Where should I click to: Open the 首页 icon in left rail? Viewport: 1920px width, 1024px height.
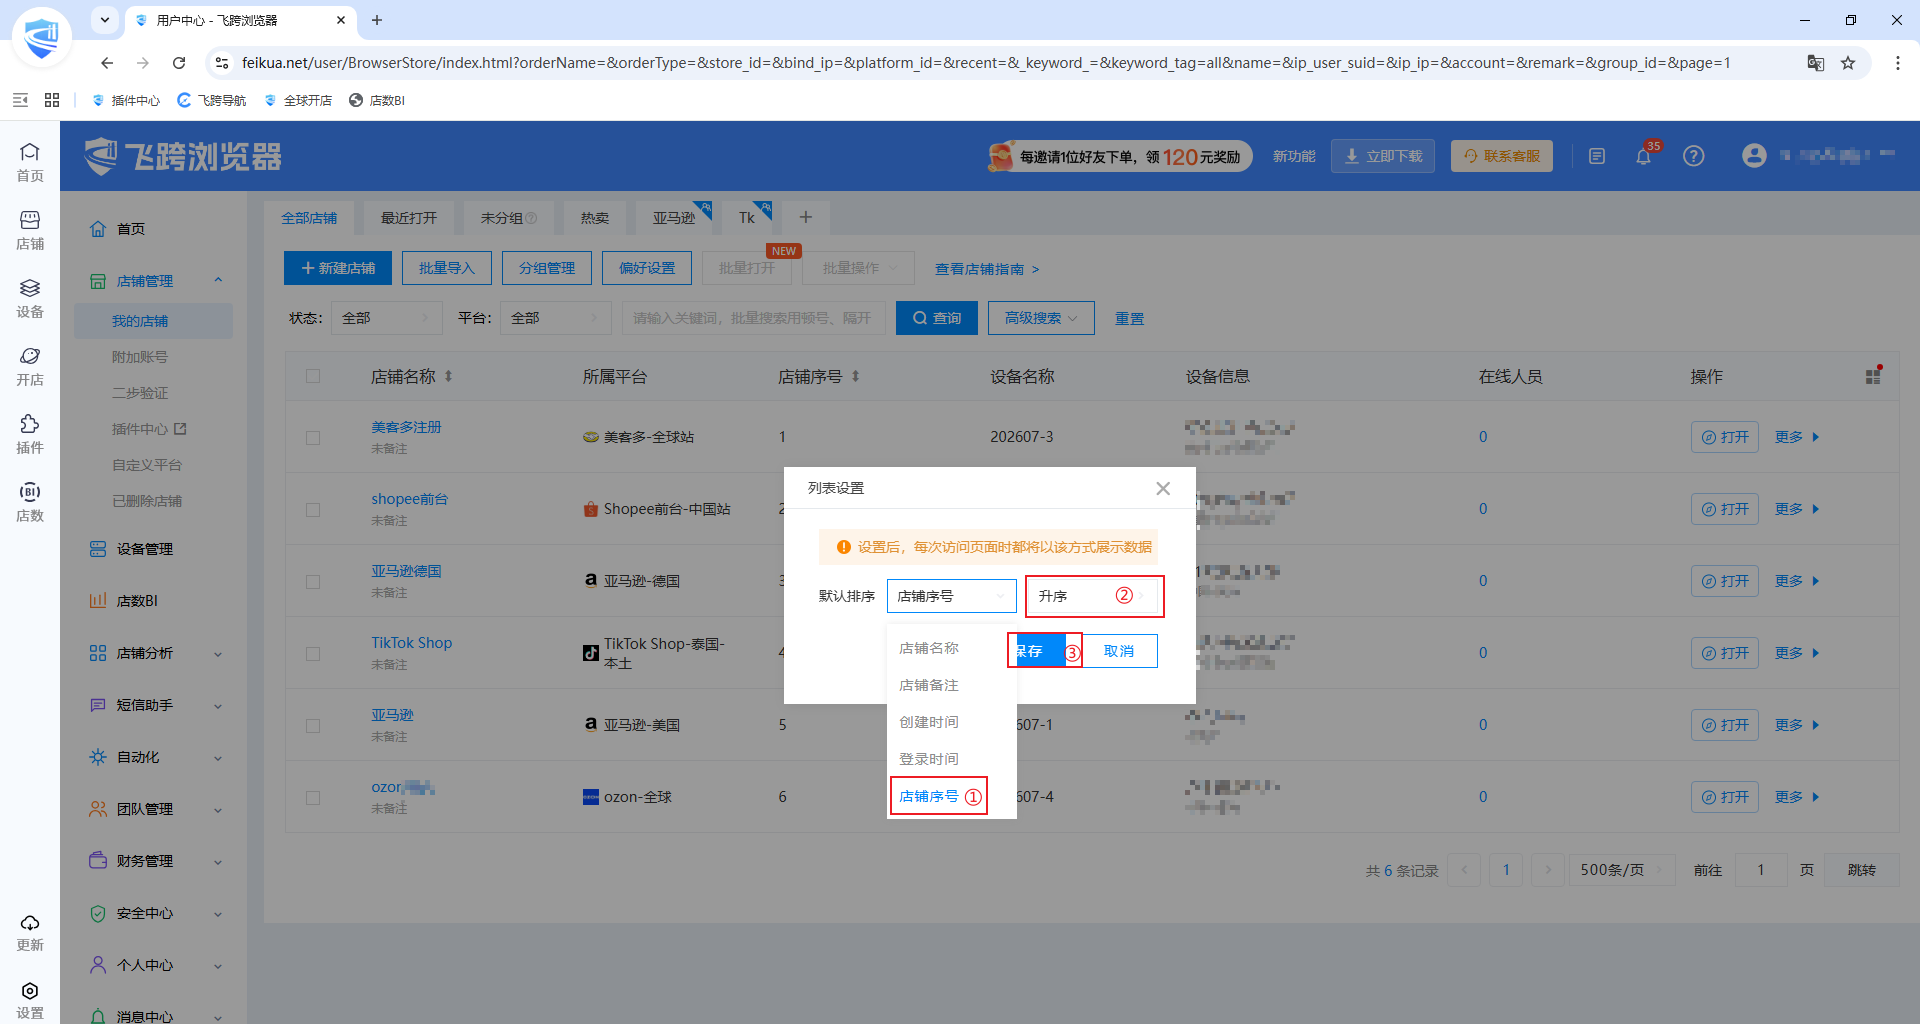[30, 162]
